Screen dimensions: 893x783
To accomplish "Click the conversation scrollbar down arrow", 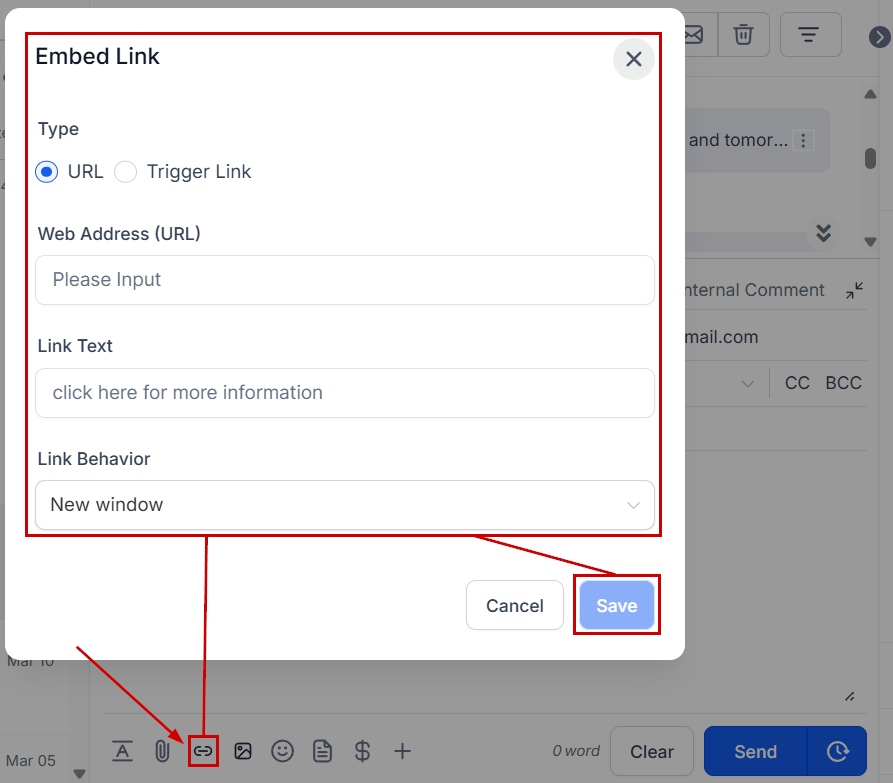I will 870,242.
